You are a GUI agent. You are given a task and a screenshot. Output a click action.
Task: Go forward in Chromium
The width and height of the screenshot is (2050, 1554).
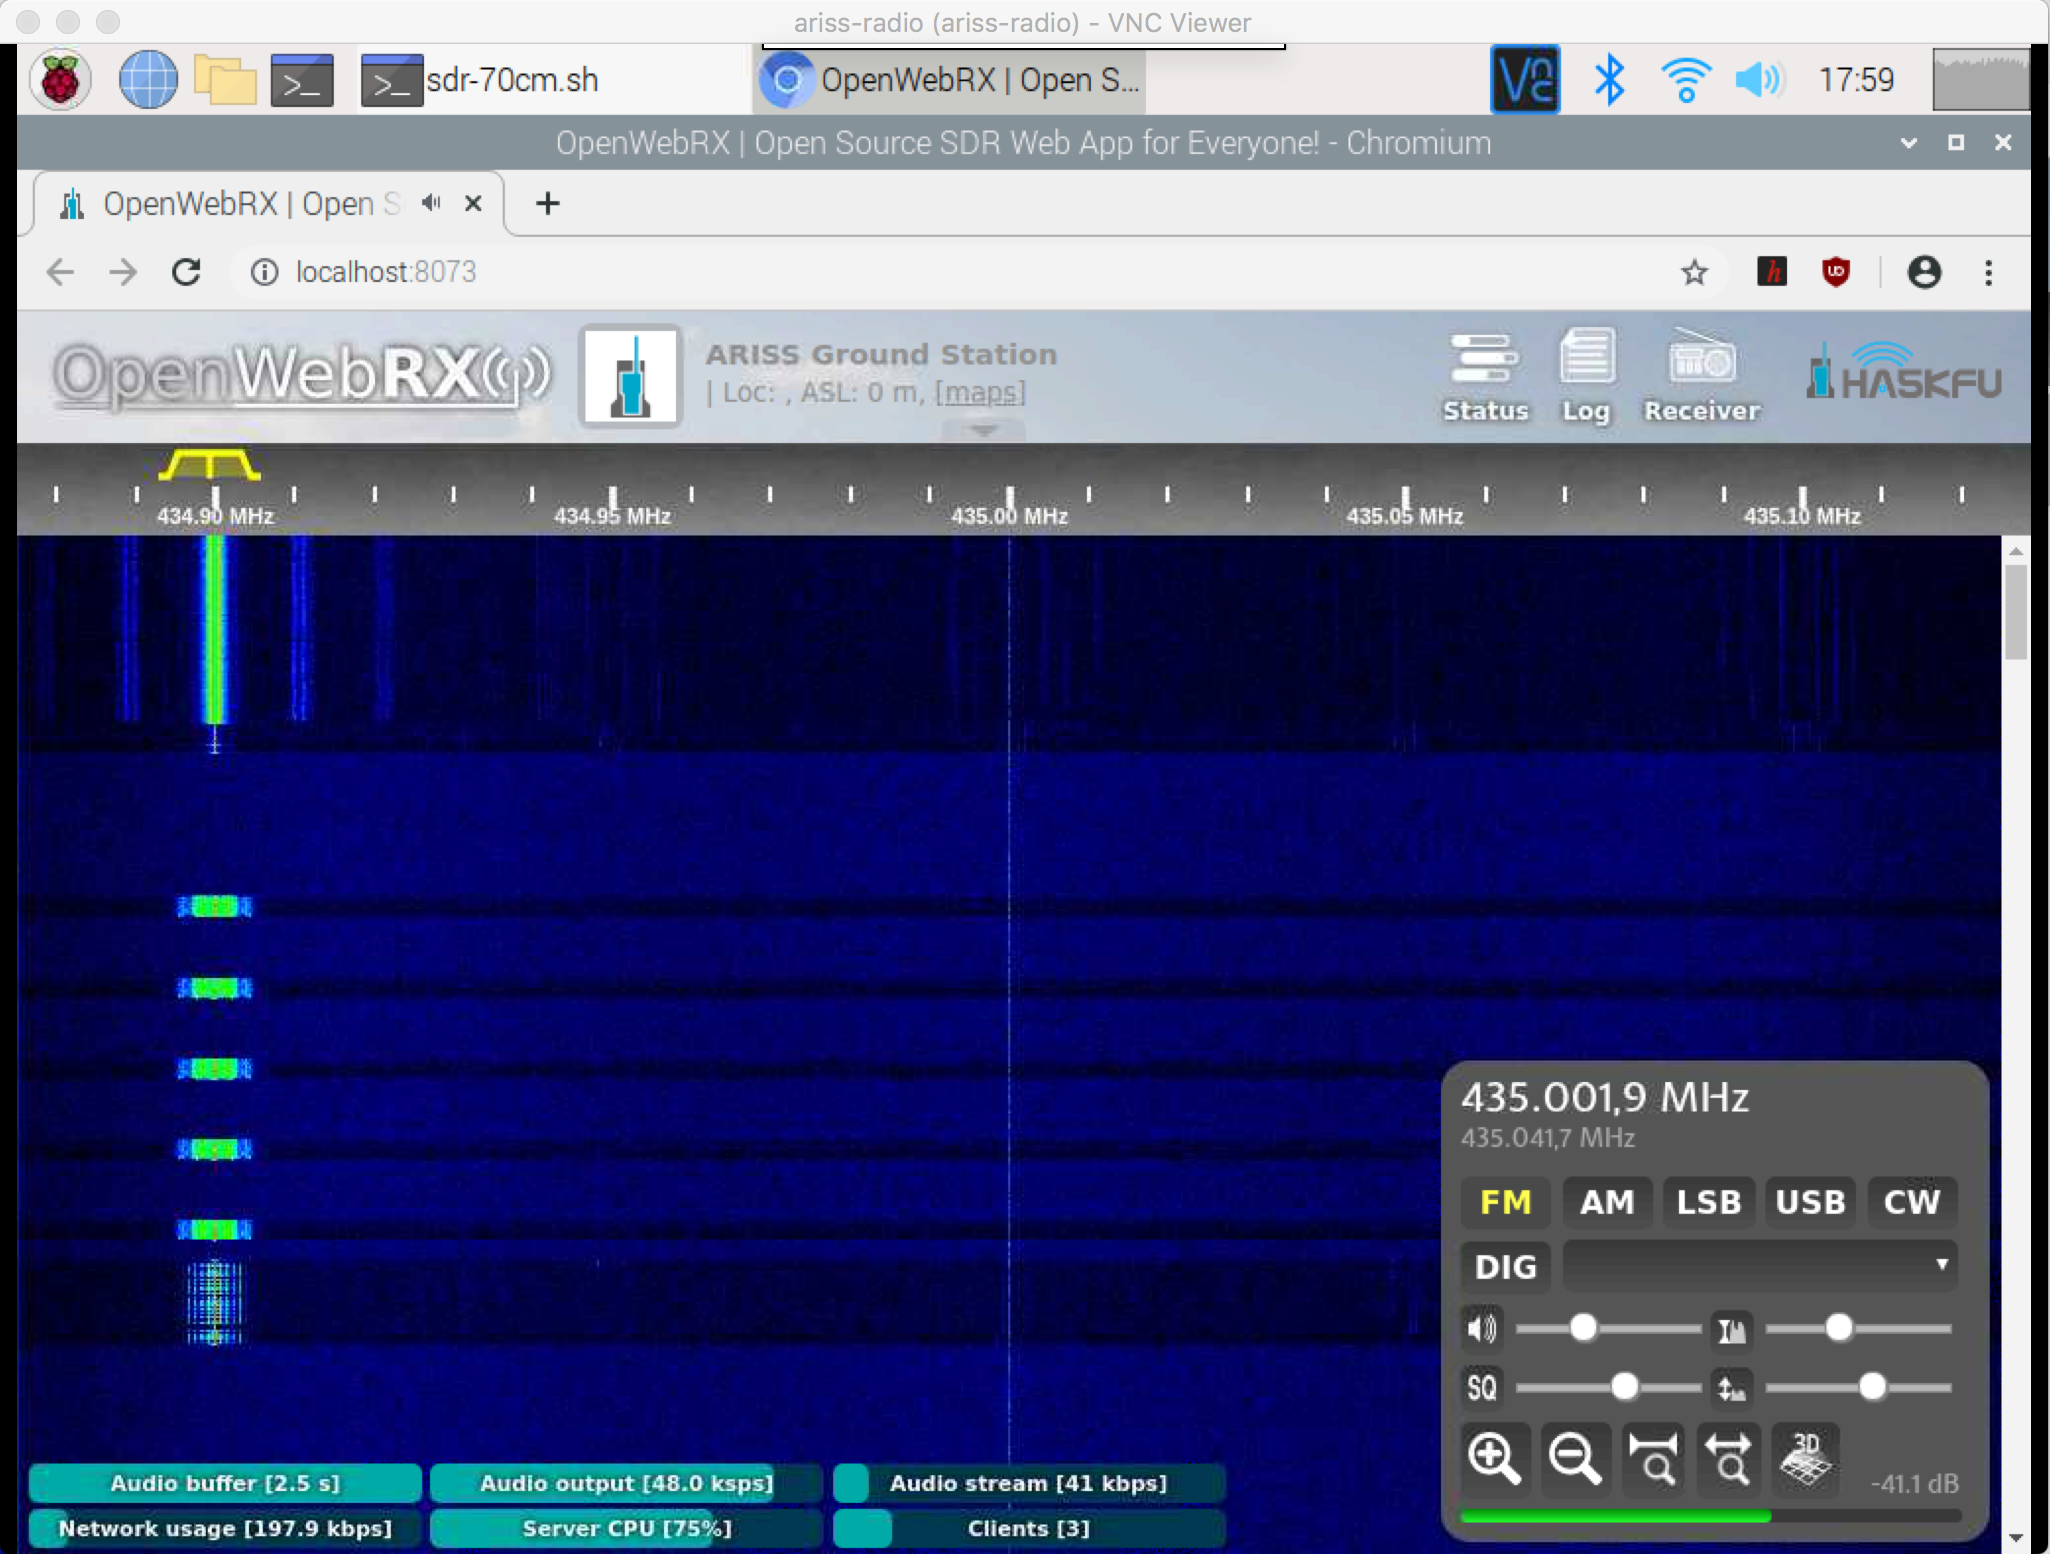point(123,272)
